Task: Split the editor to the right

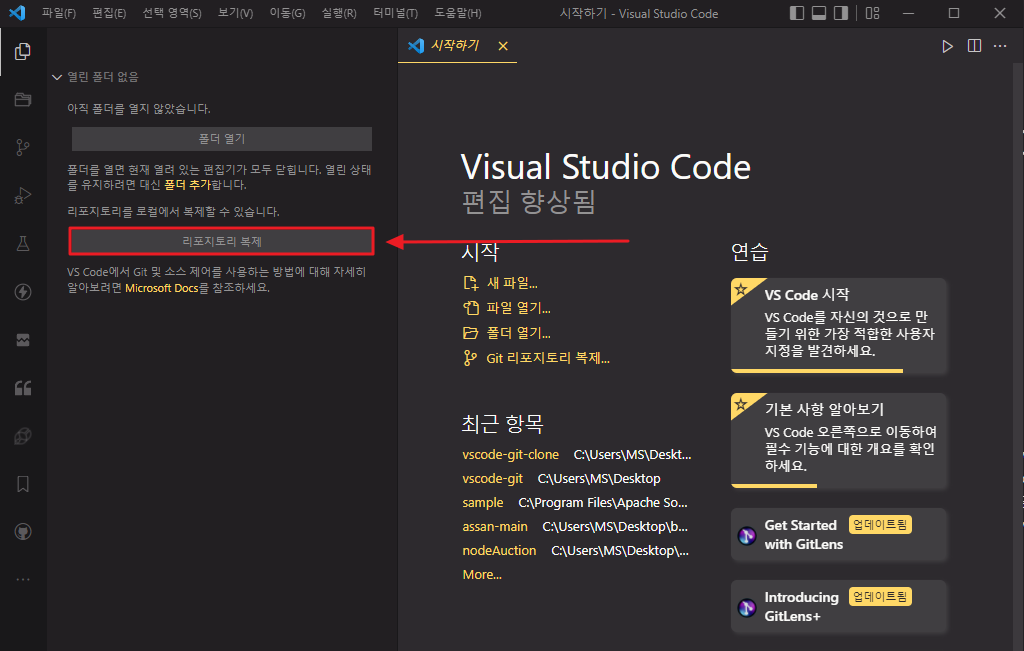Action: tap(974, 46)
